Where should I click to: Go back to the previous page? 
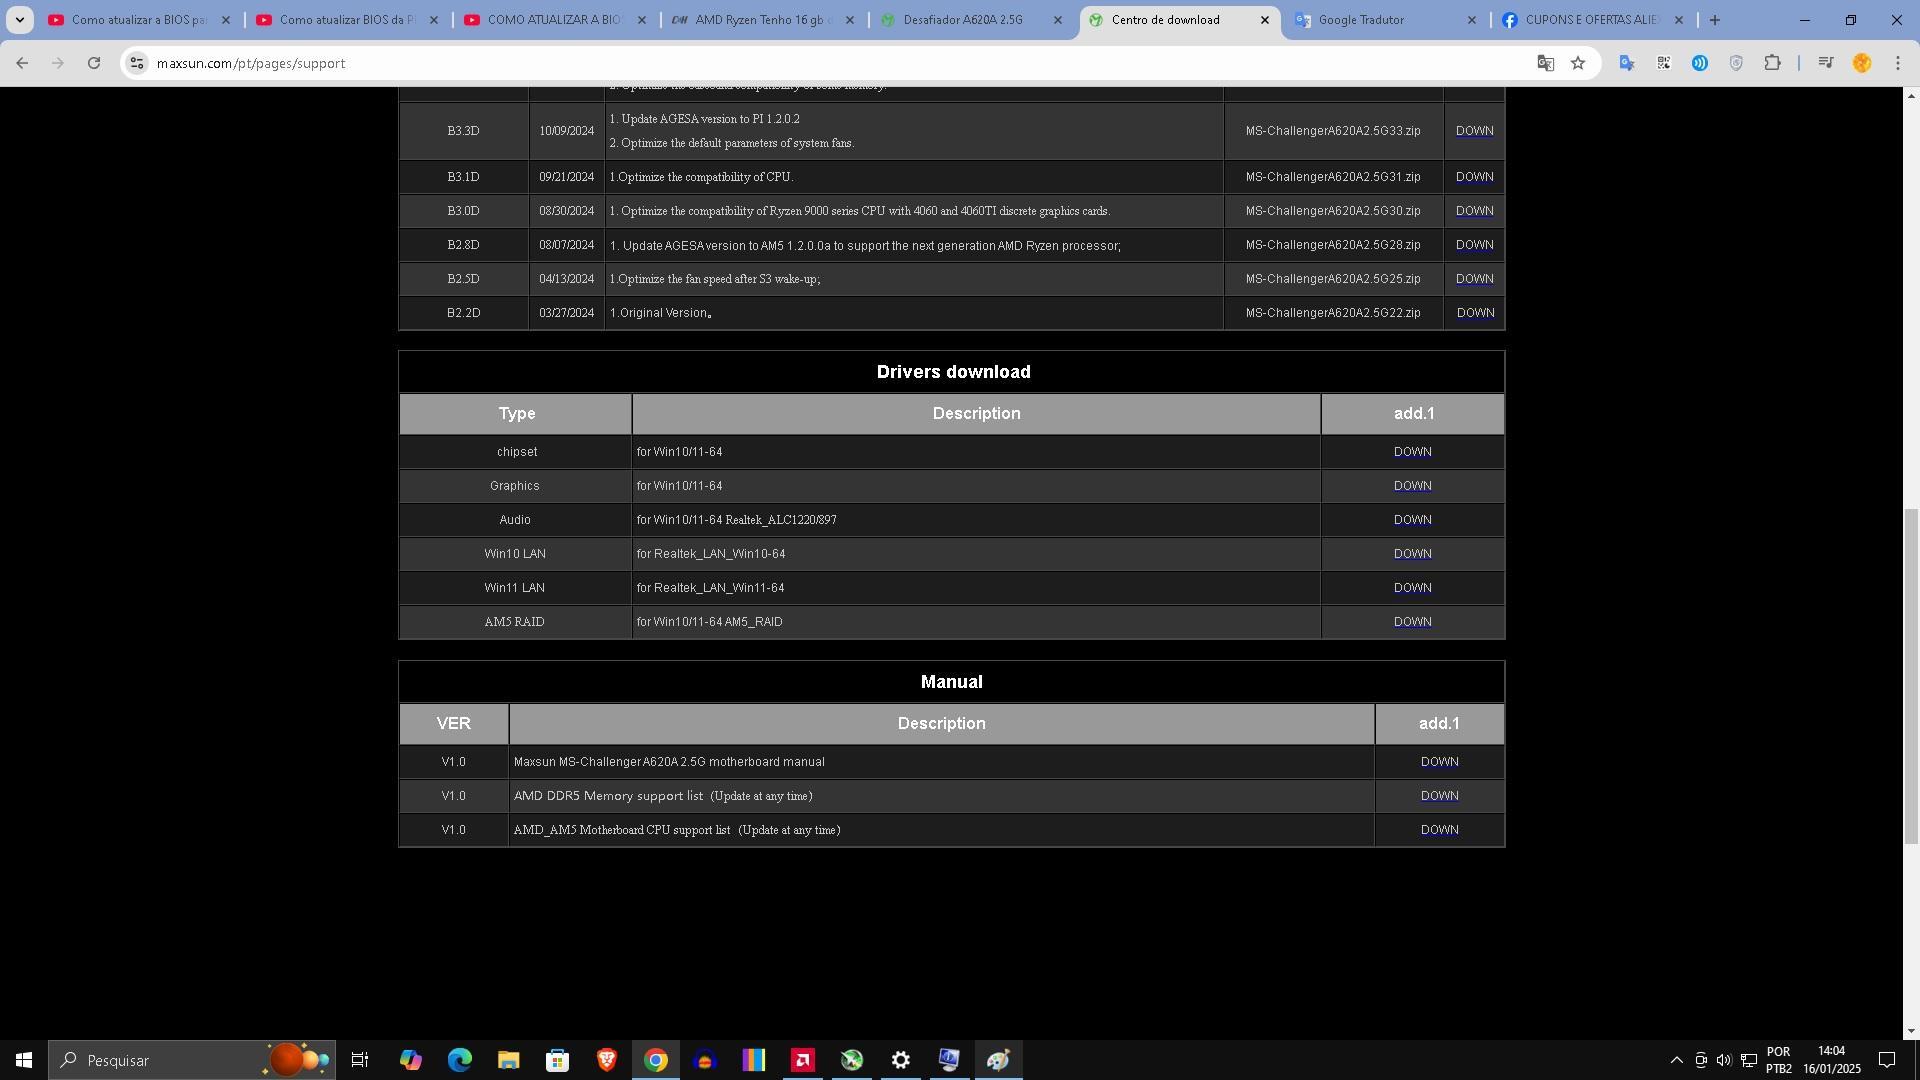pyautogui.click(x=22, y=63)
